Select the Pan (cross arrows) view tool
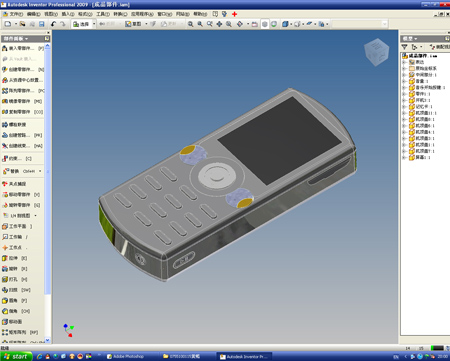This screenshot has width=450, height=361. (x=219, y=24)
